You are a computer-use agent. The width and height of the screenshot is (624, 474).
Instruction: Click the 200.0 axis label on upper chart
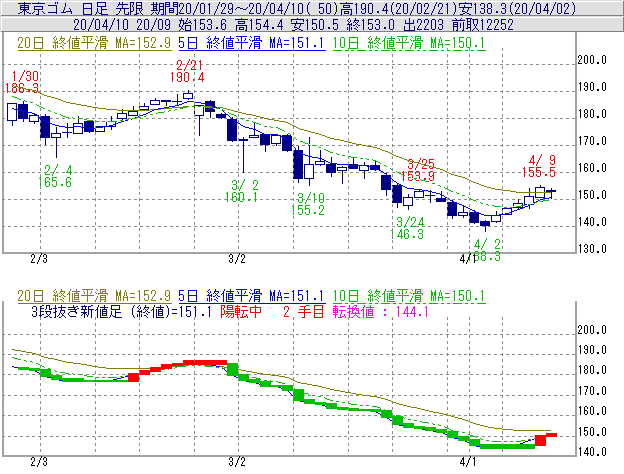click(x=592, y=60)
